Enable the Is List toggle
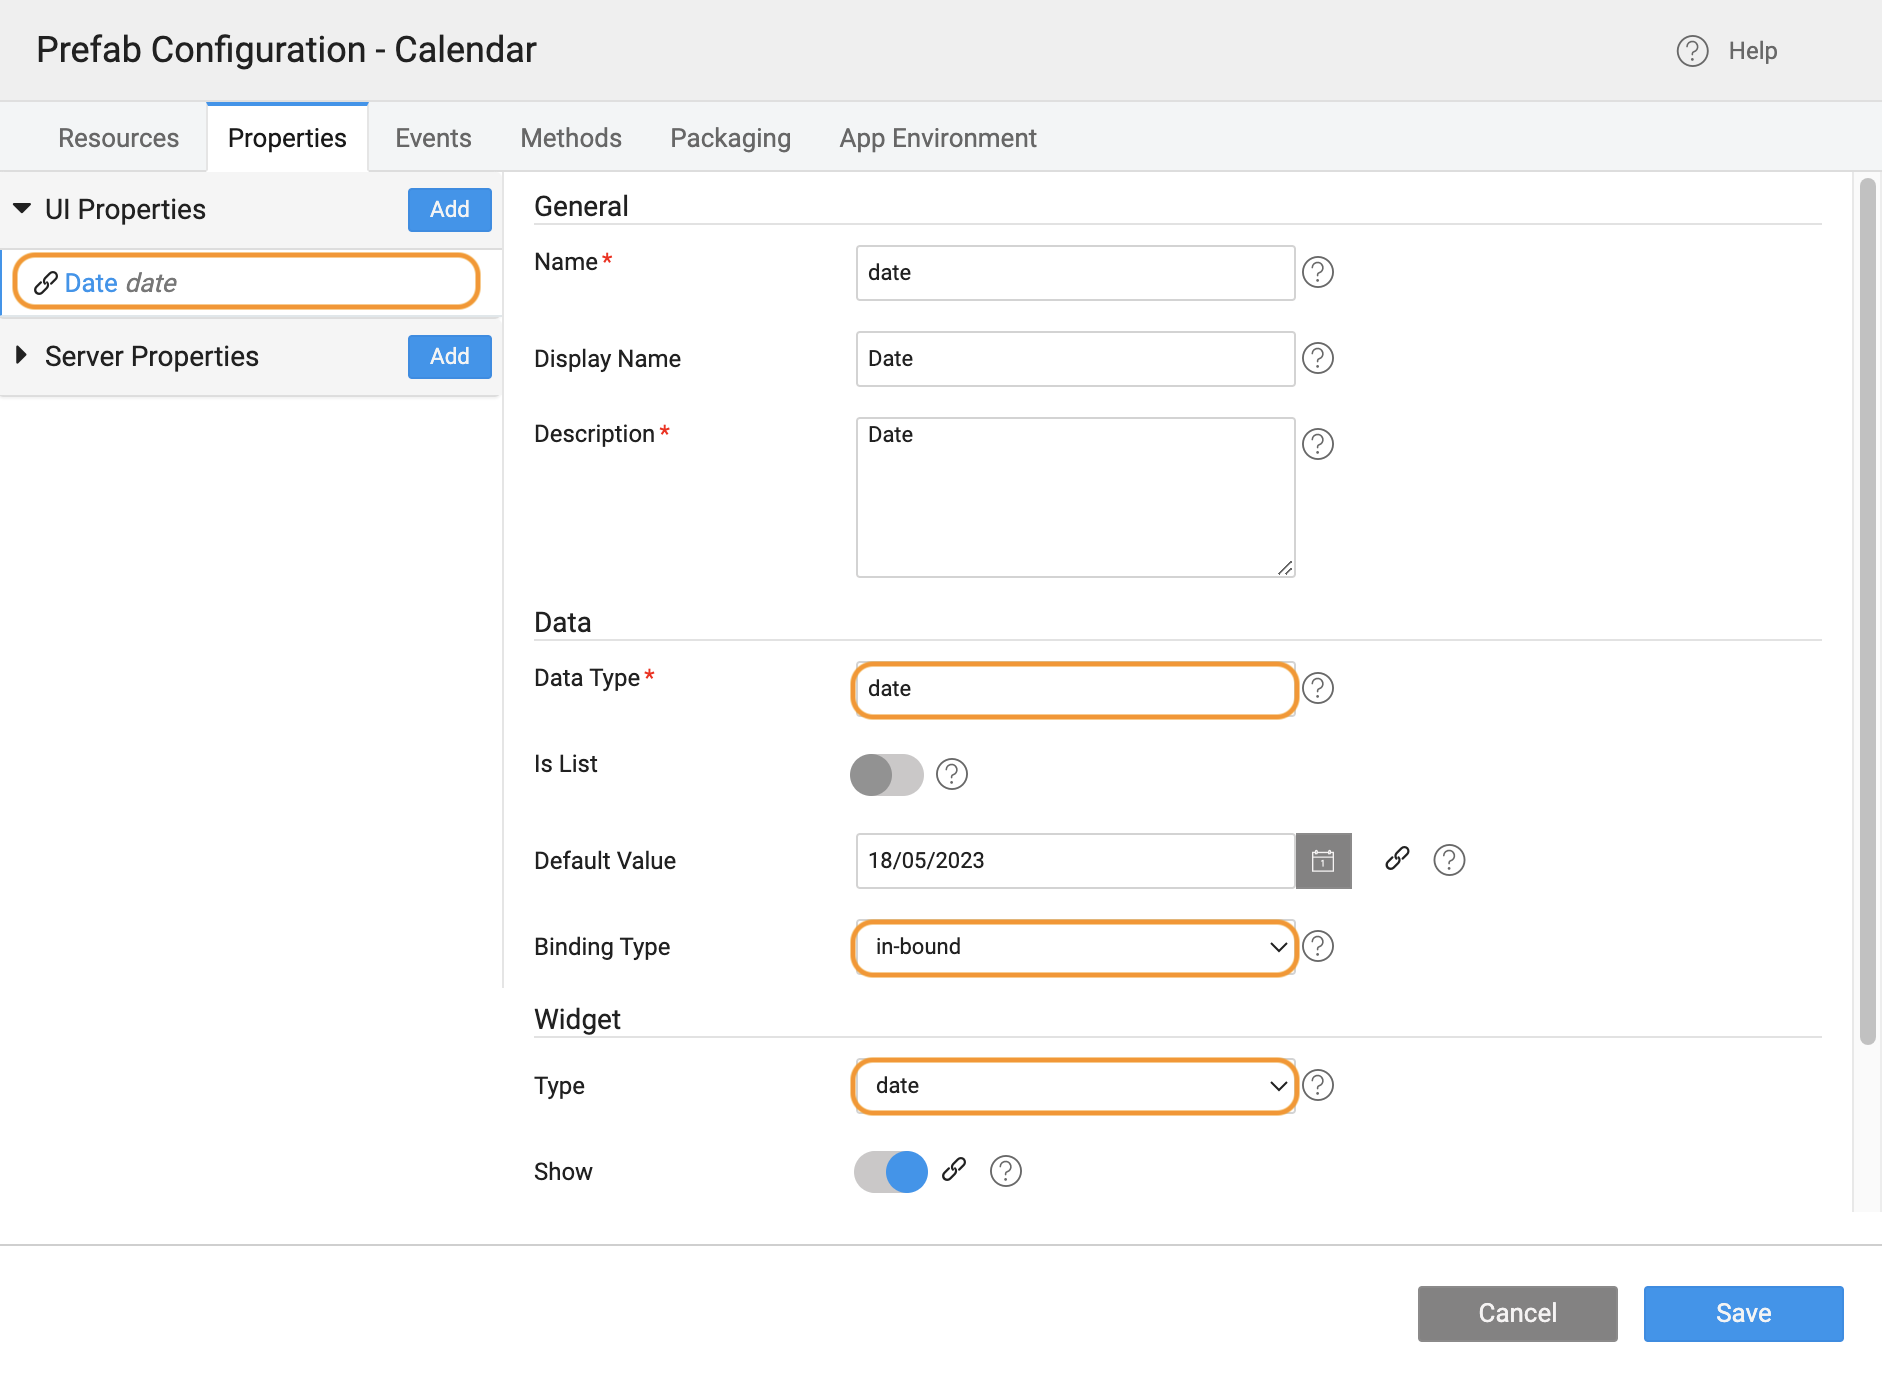 pyautogui.click(x=886, y=775)
